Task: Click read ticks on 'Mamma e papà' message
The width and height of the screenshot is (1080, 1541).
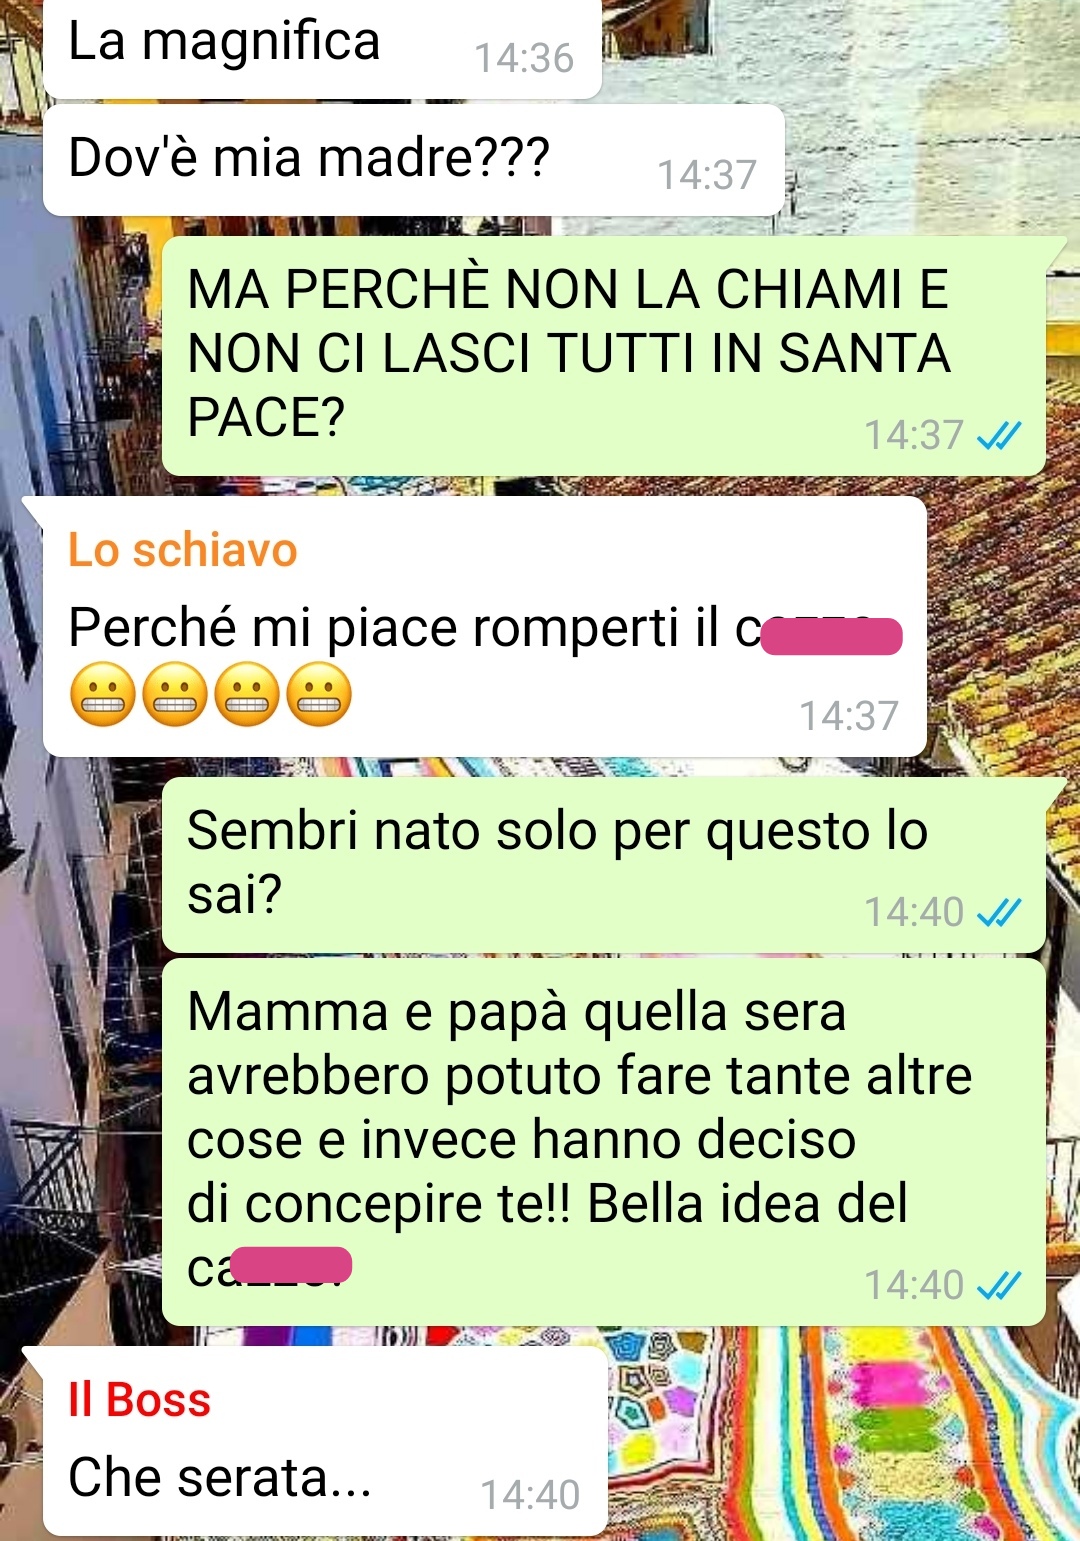Action: tap(999, 1285)
